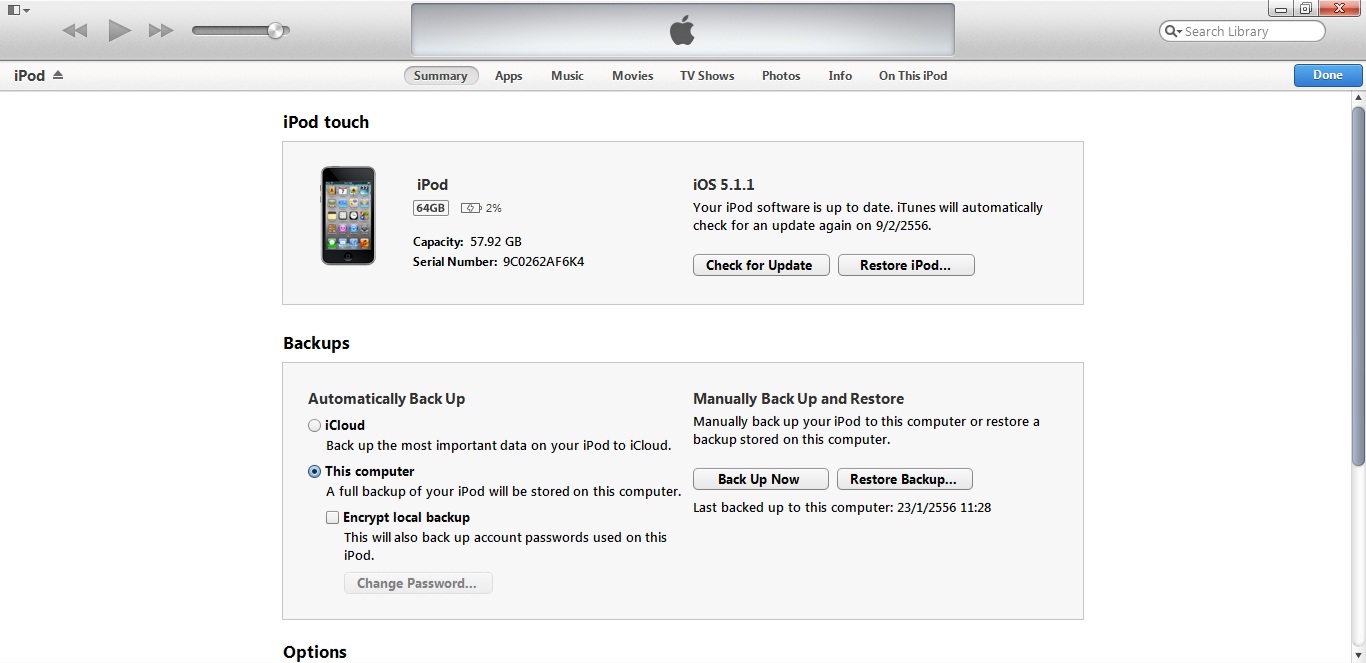Click Check for Update button
The width and height of the screenshot is (1366, 663).
pyautogui.click(x=760, y=265)
